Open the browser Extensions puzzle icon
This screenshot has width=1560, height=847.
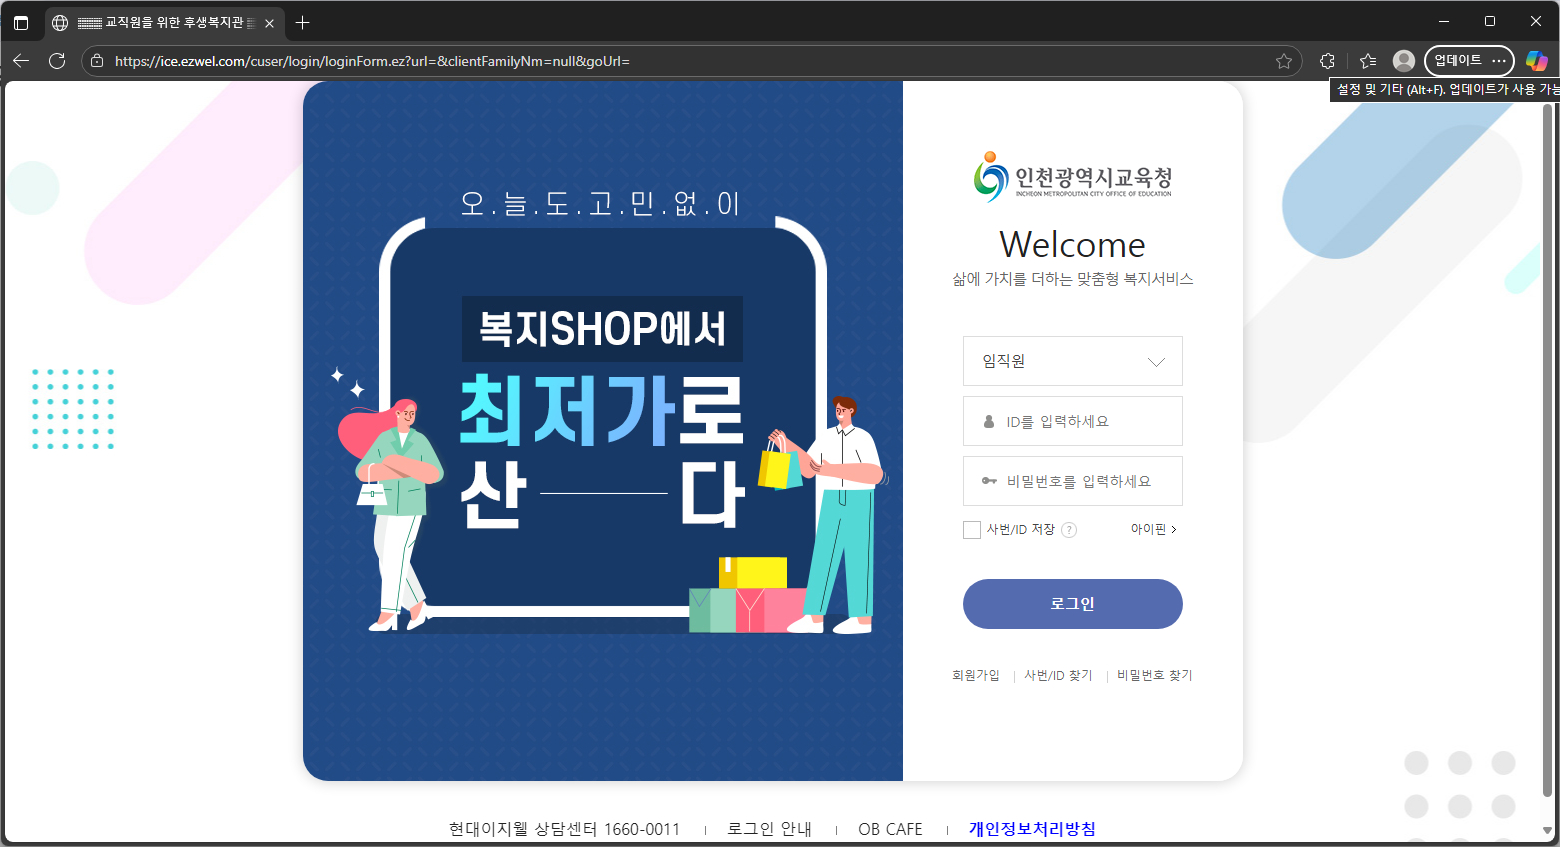click(x=1326, y=61)
